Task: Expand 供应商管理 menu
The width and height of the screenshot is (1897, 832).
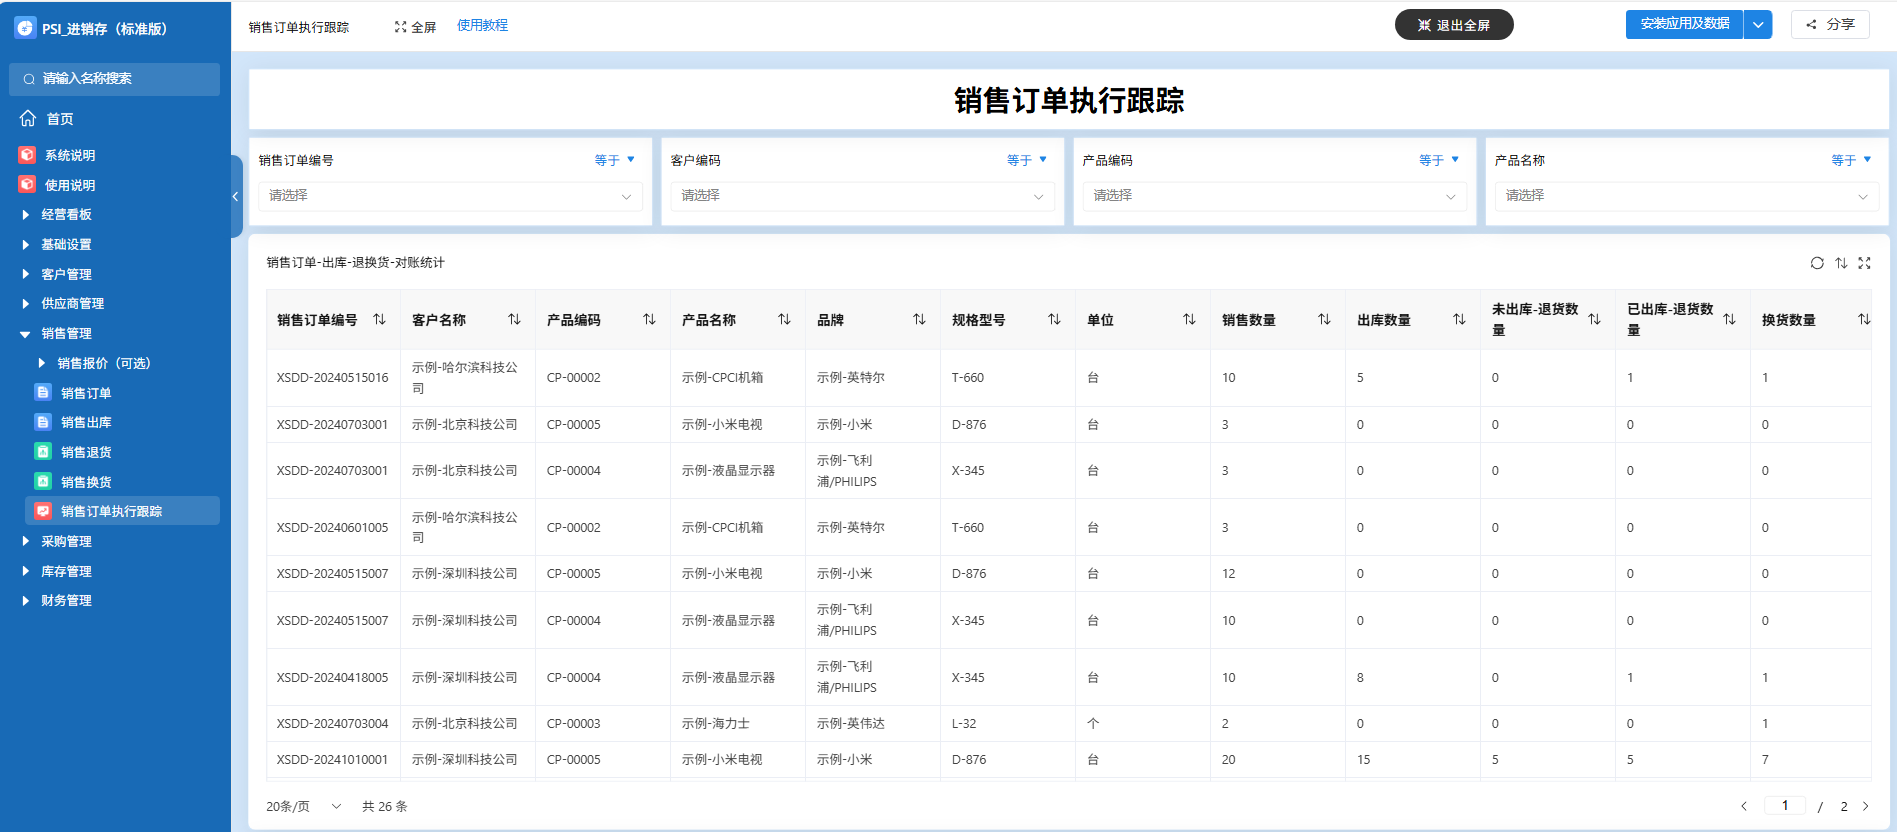Action: (26, 303)
